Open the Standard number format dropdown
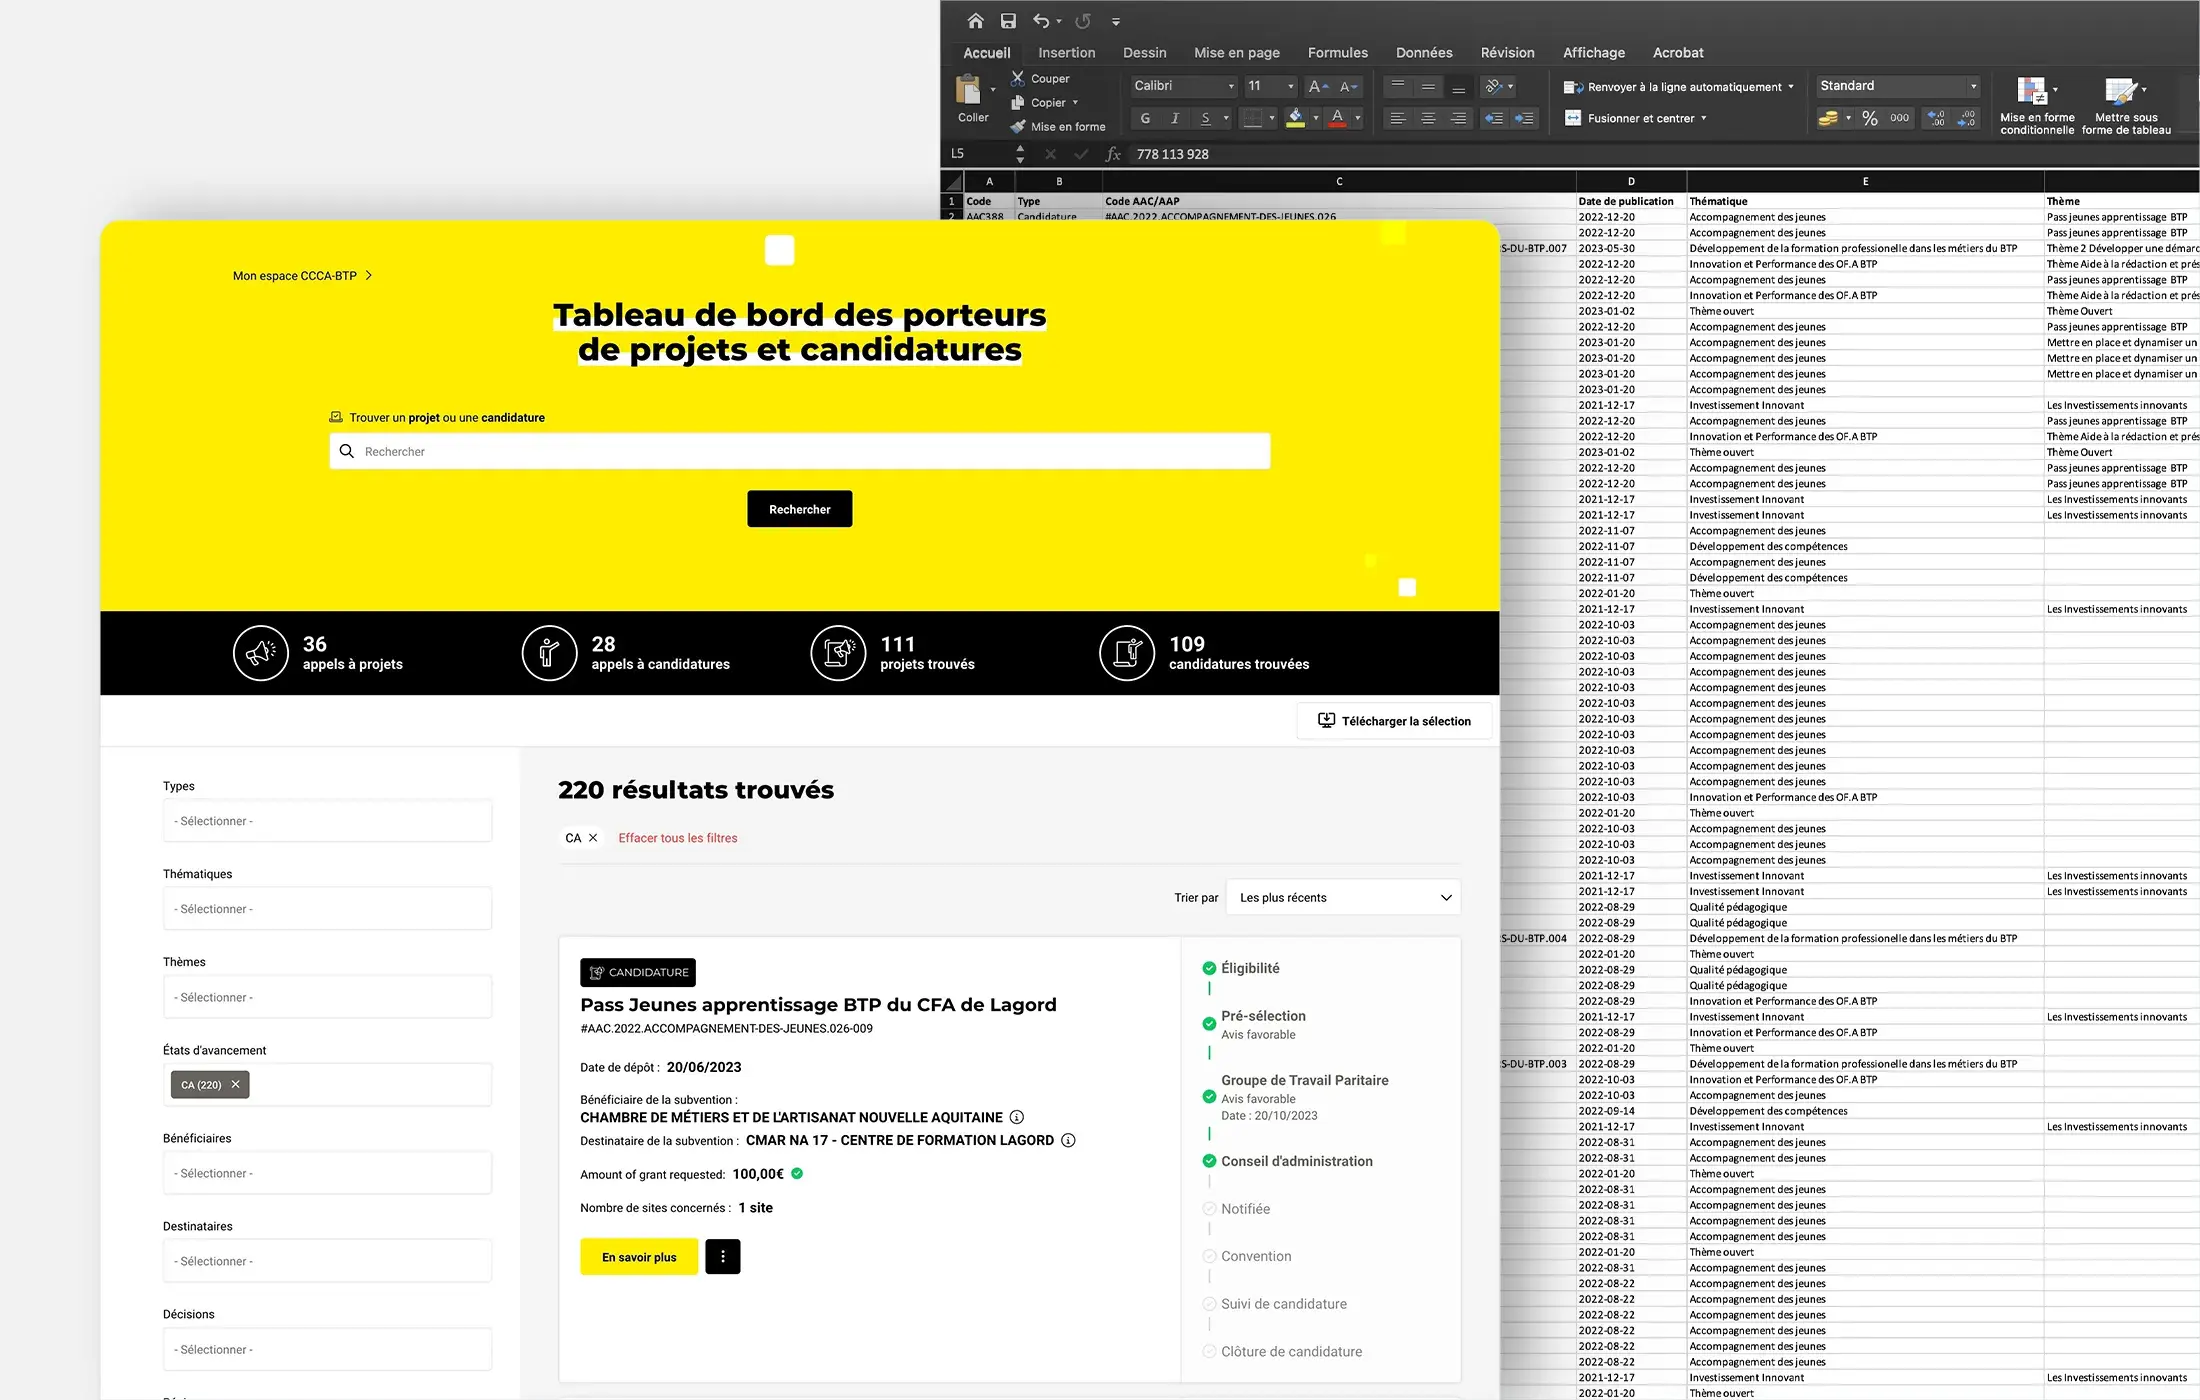The width and height of the screenshot is (2200, 1400). (1898, 86)
